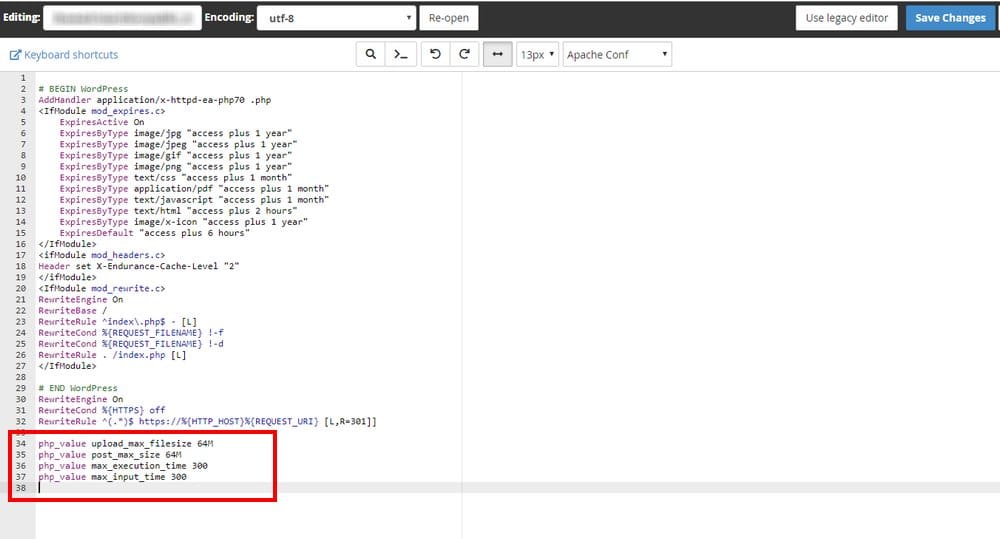Click the Header set X-Endurance-Cache-Level line
The height and width of the screenshot is (539, 1000).
click(139, 266)
